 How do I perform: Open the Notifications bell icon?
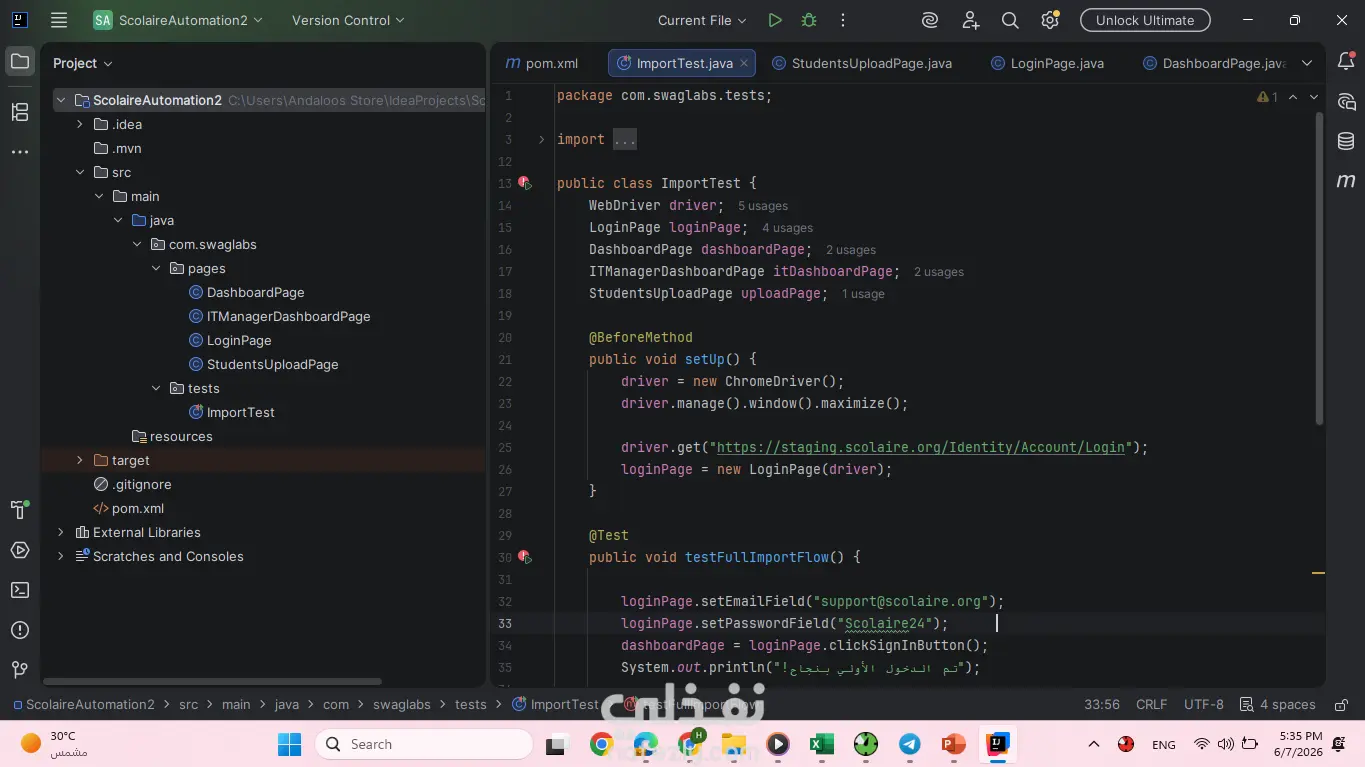[x=1346, y=62]
